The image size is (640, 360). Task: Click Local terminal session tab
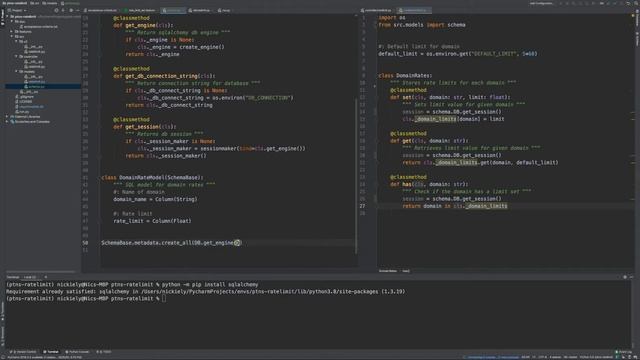point(30,277)
